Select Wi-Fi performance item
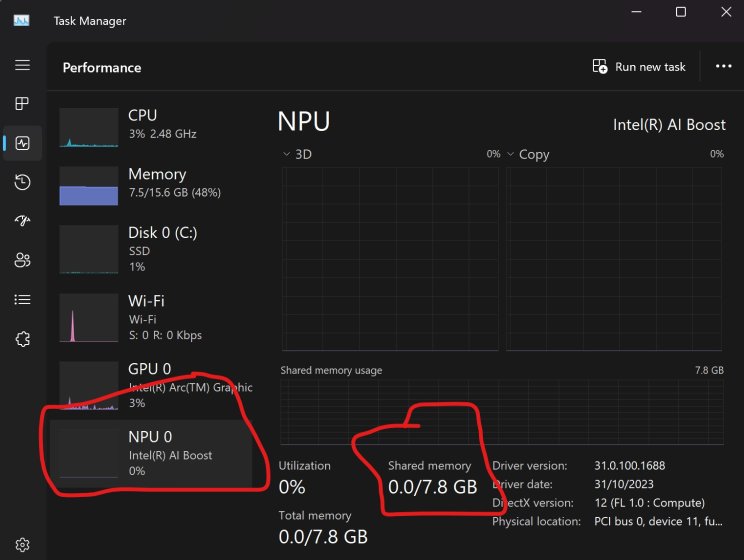 [155, 316]
